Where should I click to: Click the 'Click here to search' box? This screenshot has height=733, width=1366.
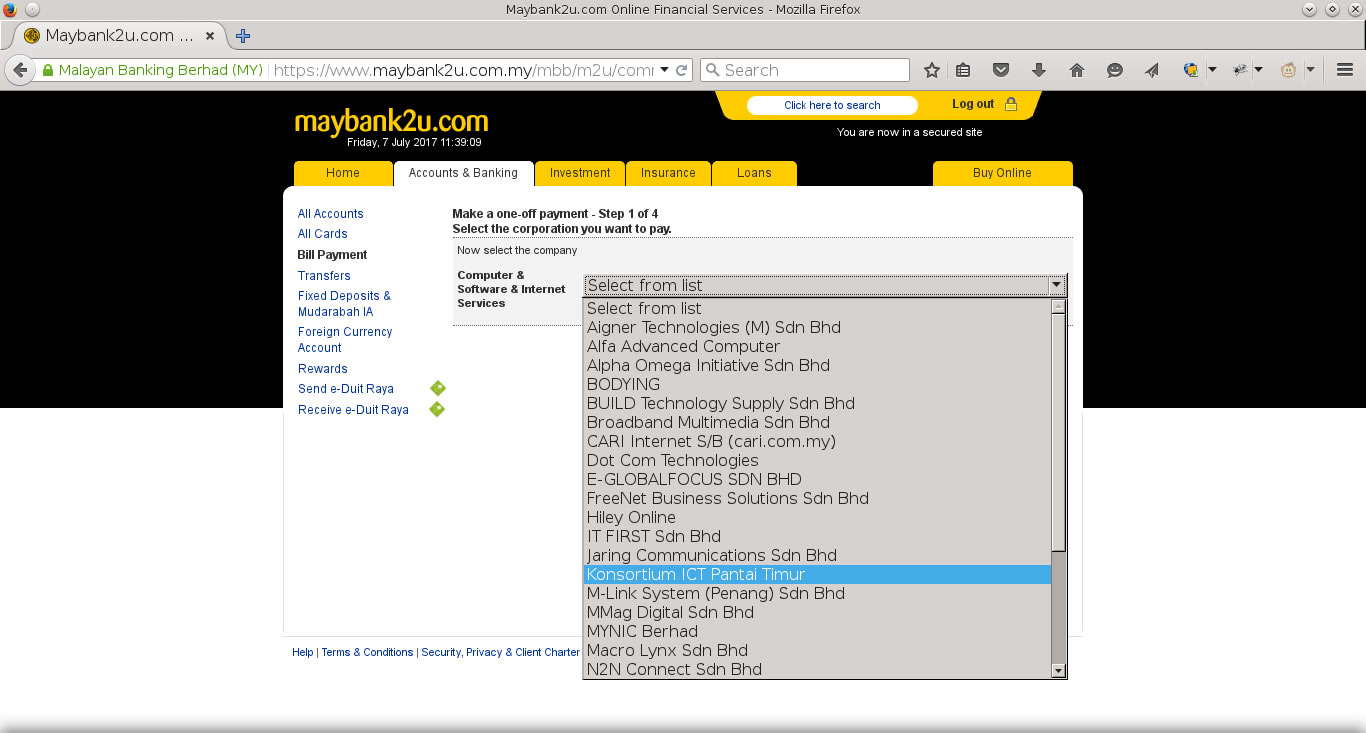[x=832, y=105]
